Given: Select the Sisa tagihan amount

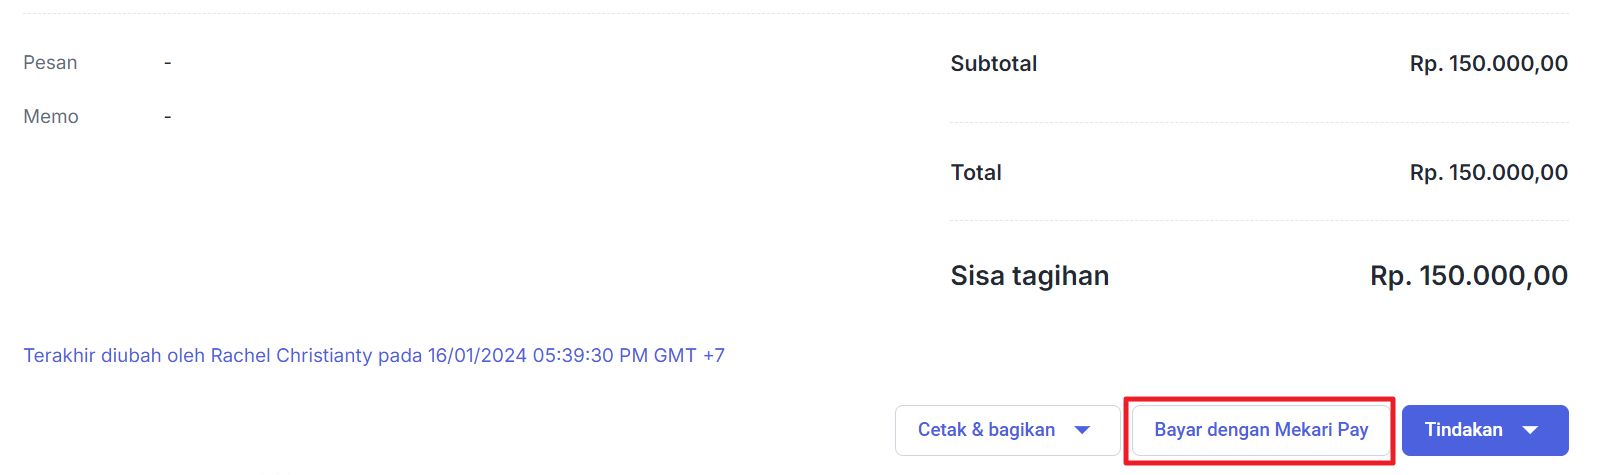Looking at the screenshot, I should tap(1469, 276).
